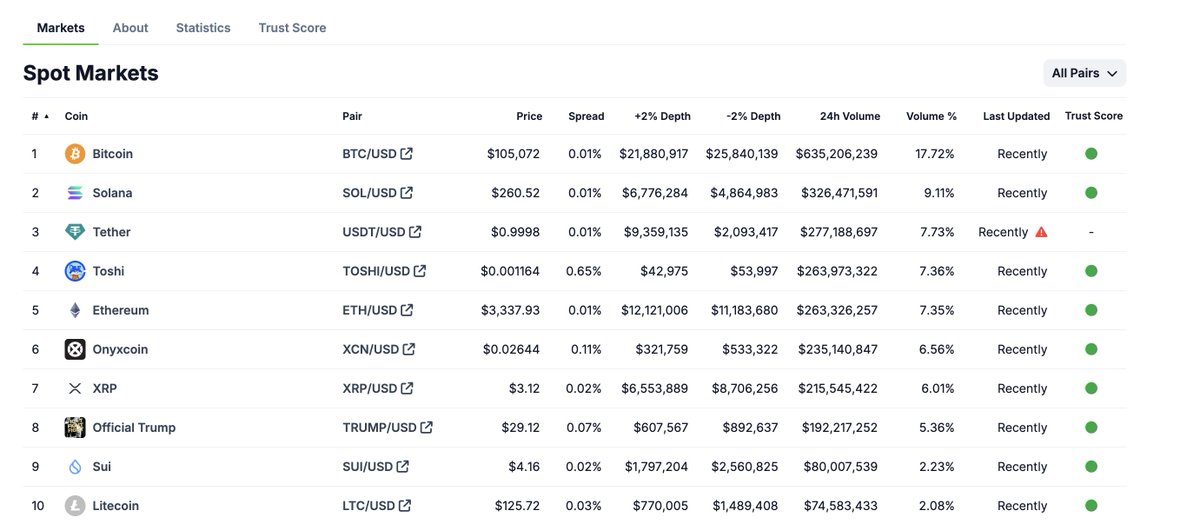Switch to the Statistics tab
This screenshot has height=524, width=1200.
coord(203,28)
